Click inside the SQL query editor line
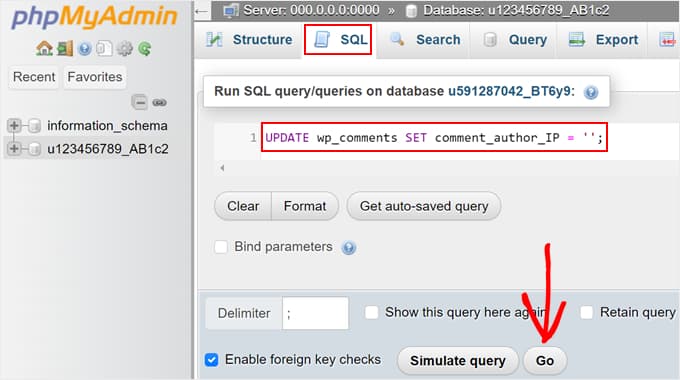 (x=434, y=138)
